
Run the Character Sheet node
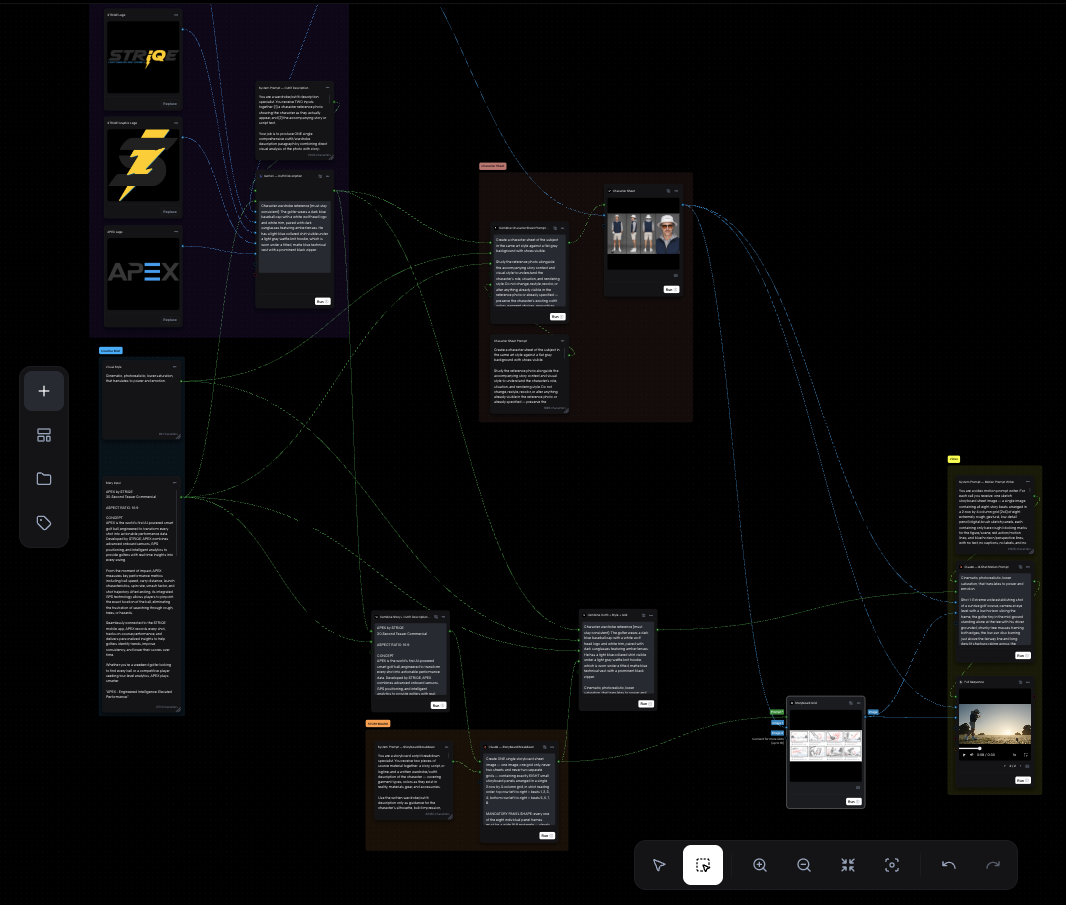[671, 290]
